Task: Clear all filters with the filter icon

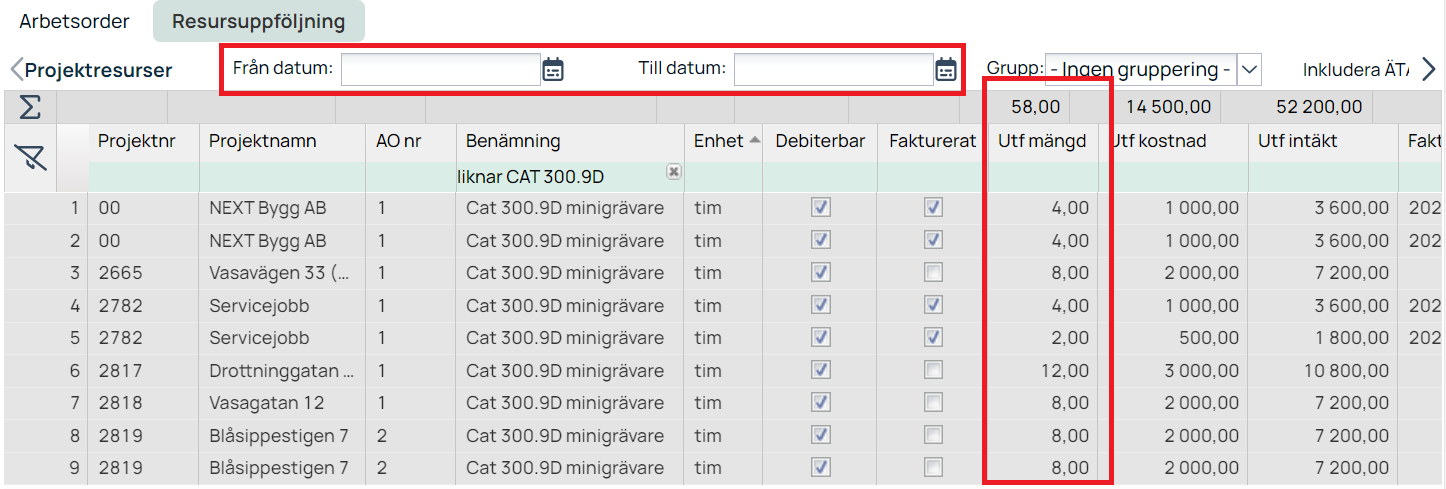Action: (29, 157)
